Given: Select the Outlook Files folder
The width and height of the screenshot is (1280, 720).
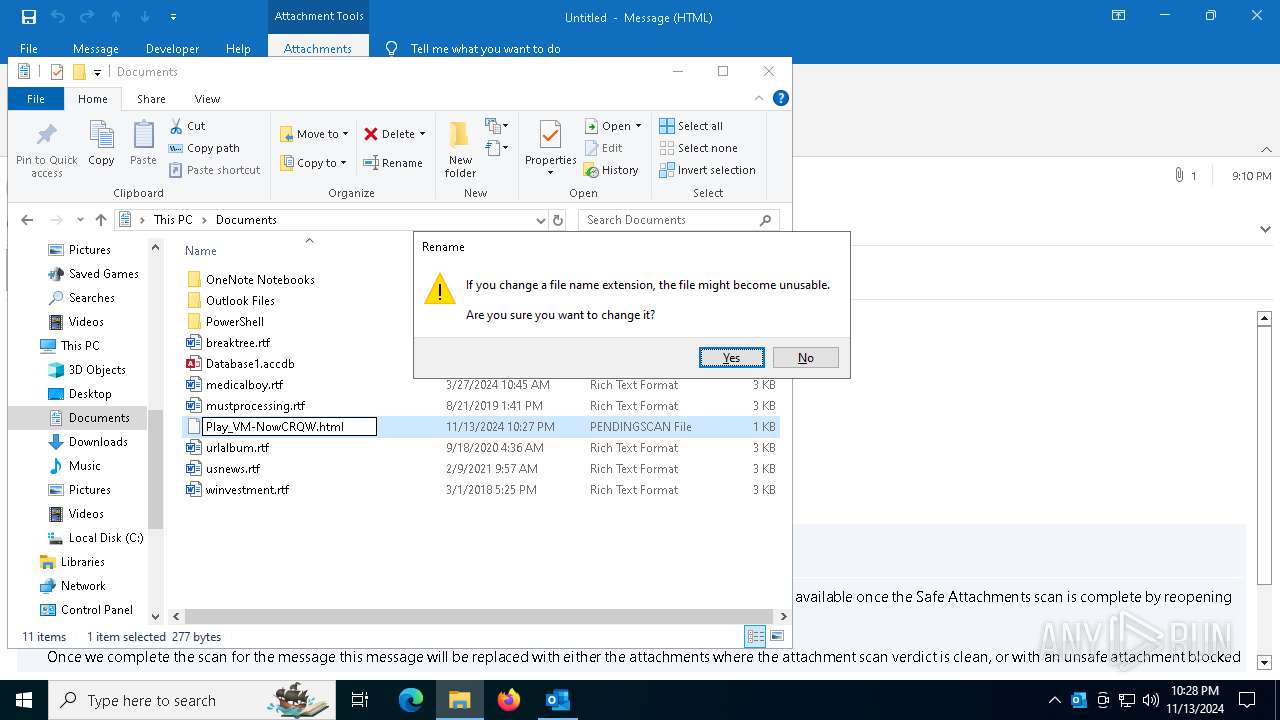Looking at the screenshot, I should click(x=231, y=301).
